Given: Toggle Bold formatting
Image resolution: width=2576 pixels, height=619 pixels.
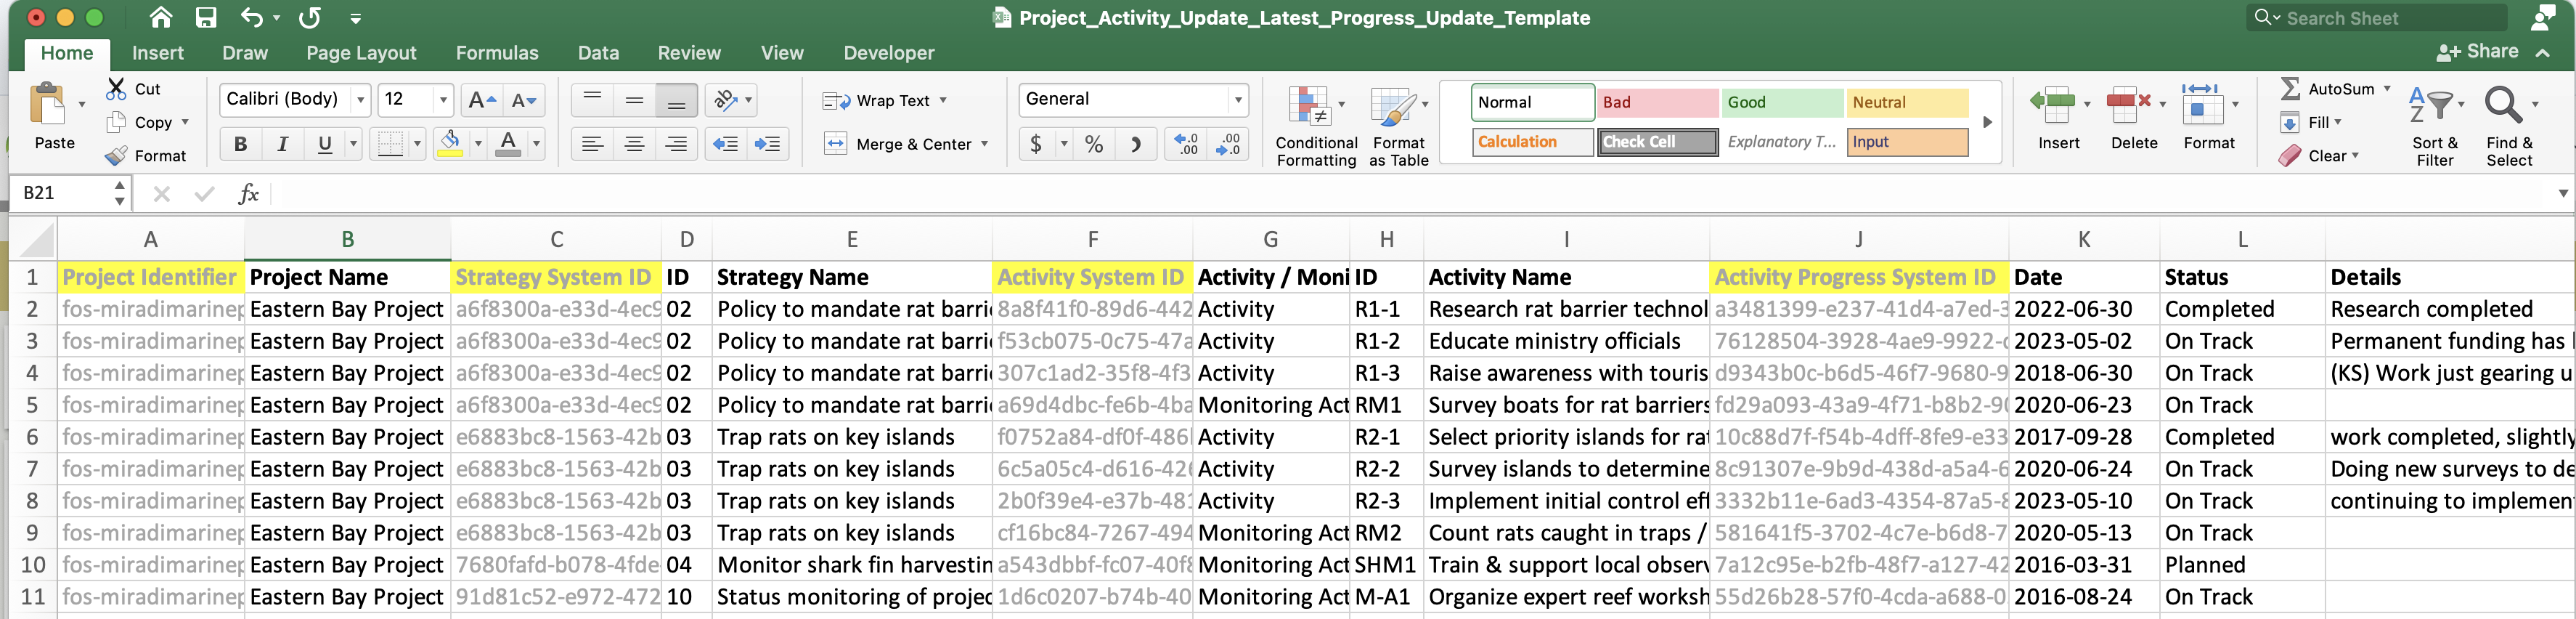Looking at the screenshot, I should (240, 144).
